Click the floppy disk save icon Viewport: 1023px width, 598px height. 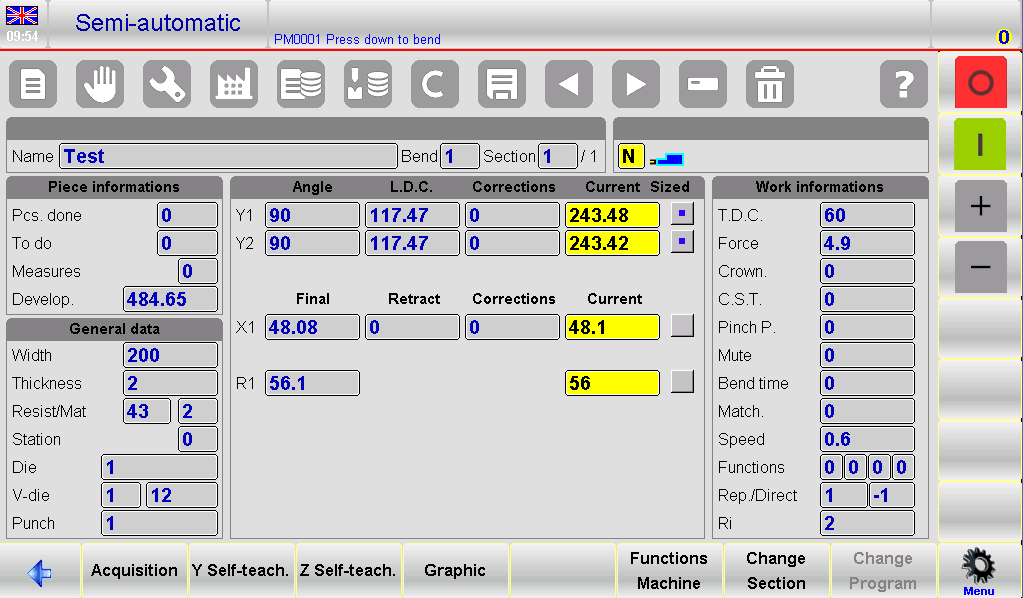point(502,84)
